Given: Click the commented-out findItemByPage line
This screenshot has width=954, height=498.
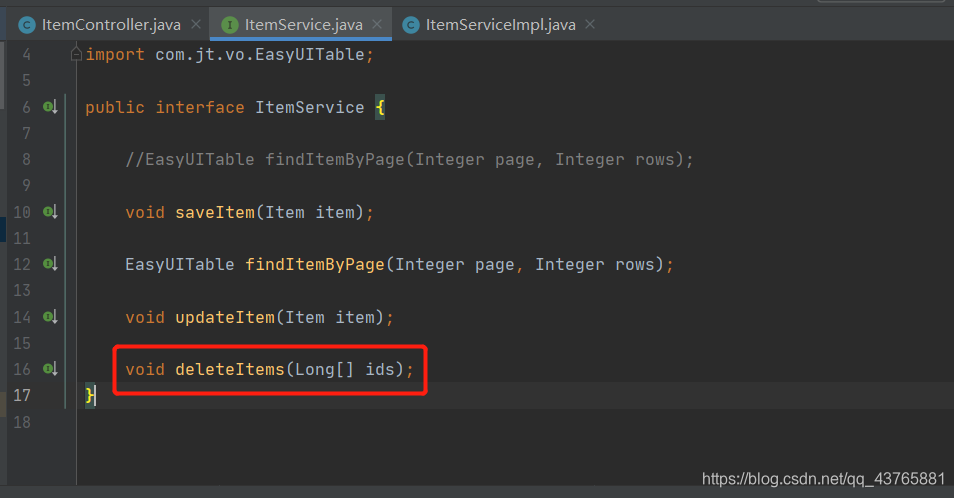Looking at the screenshot, I should tap(409, 159).
